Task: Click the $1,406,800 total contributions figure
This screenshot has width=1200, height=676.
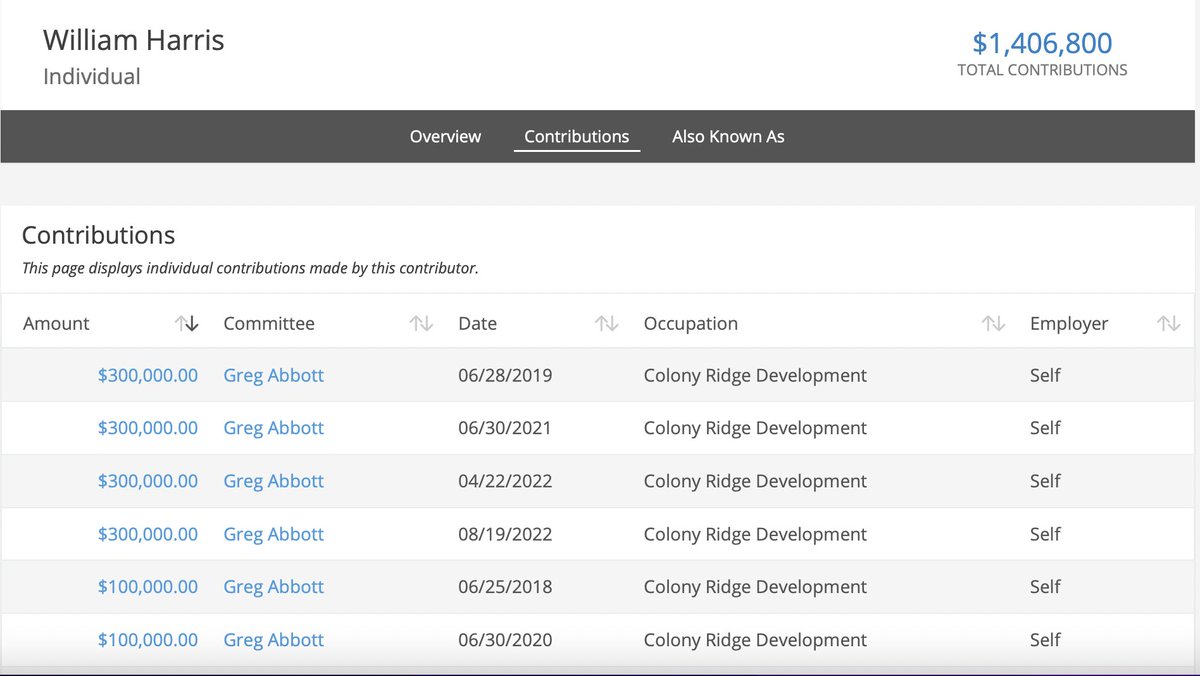Action: 1042,43
